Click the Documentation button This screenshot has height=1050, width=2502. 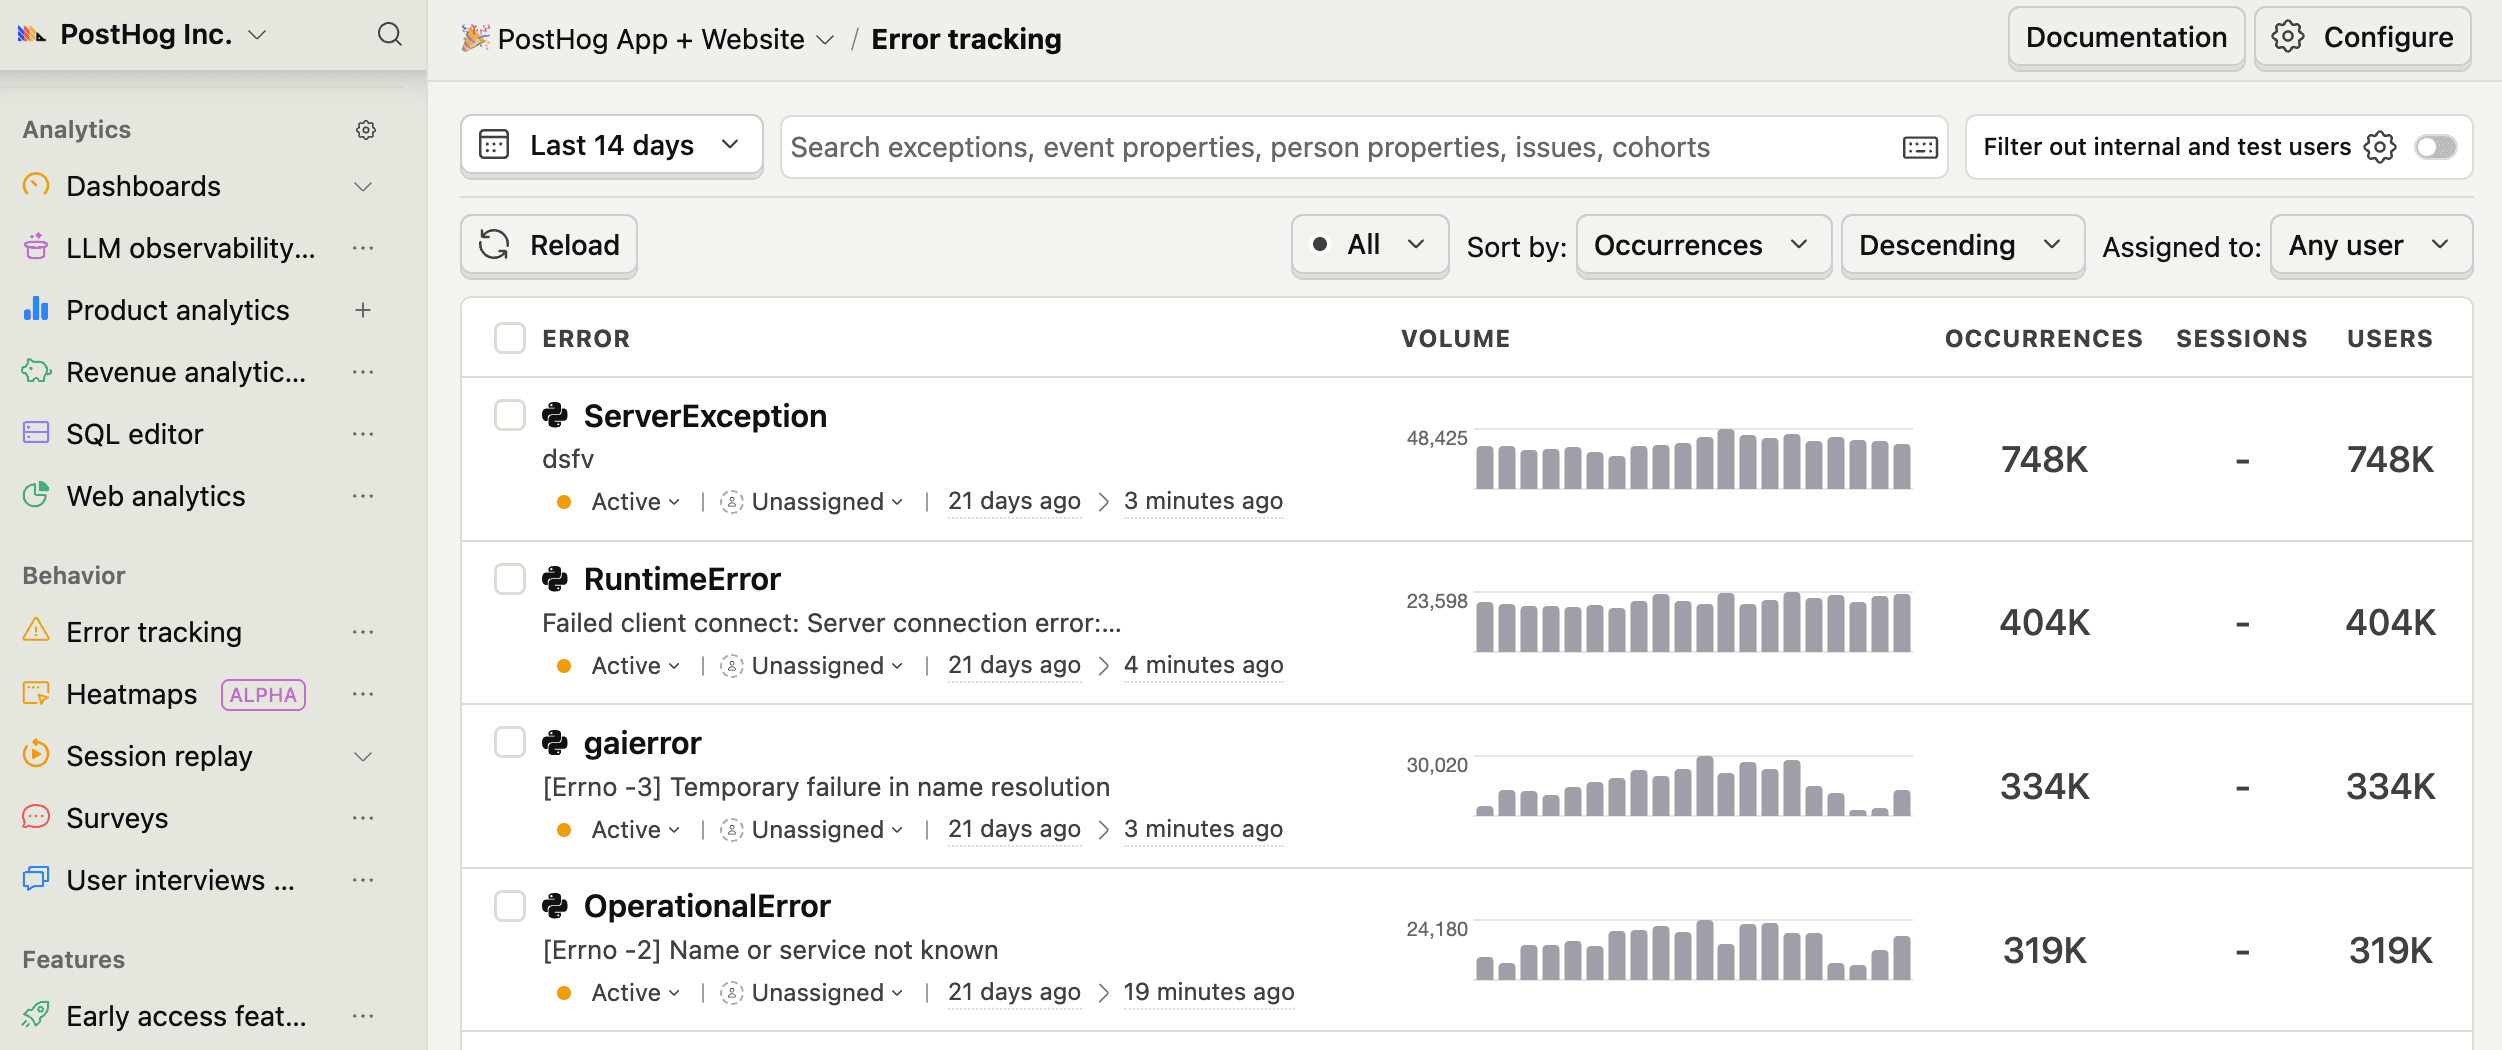coord(2126,38)
